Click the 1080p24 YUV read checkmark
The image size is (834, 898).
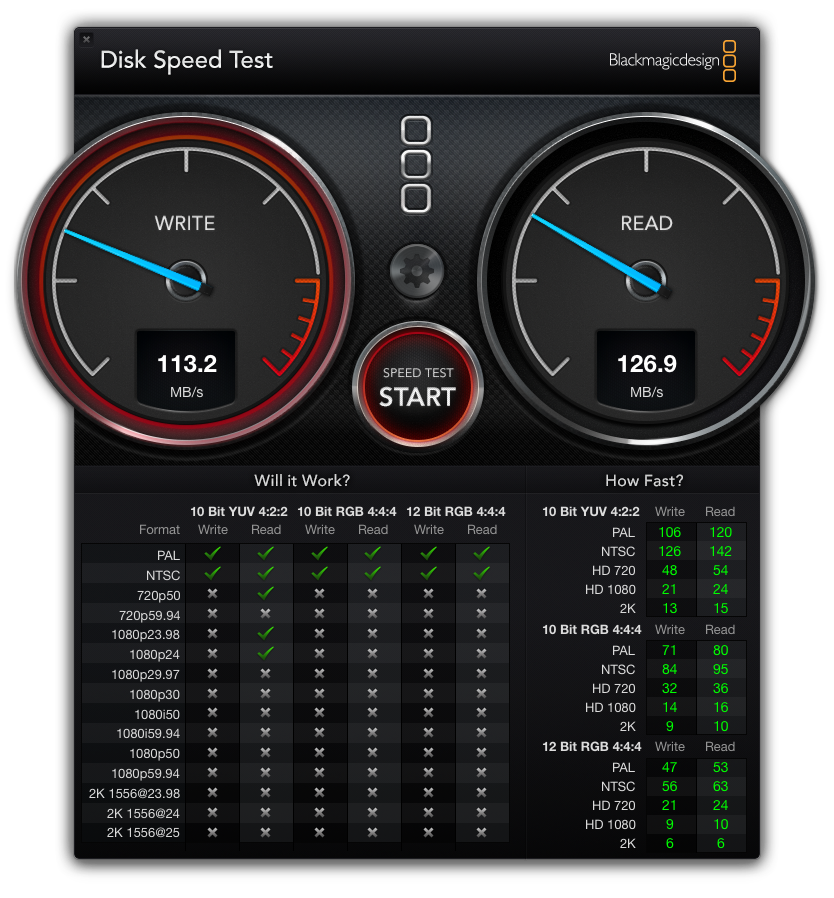[265, 652]
